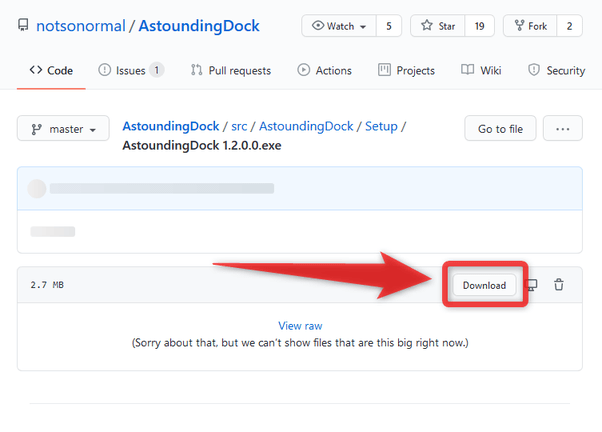The height and width of the screenshot is (432, 602).
Task: Open the three-dots more options menu
Action: pos(563,129)
